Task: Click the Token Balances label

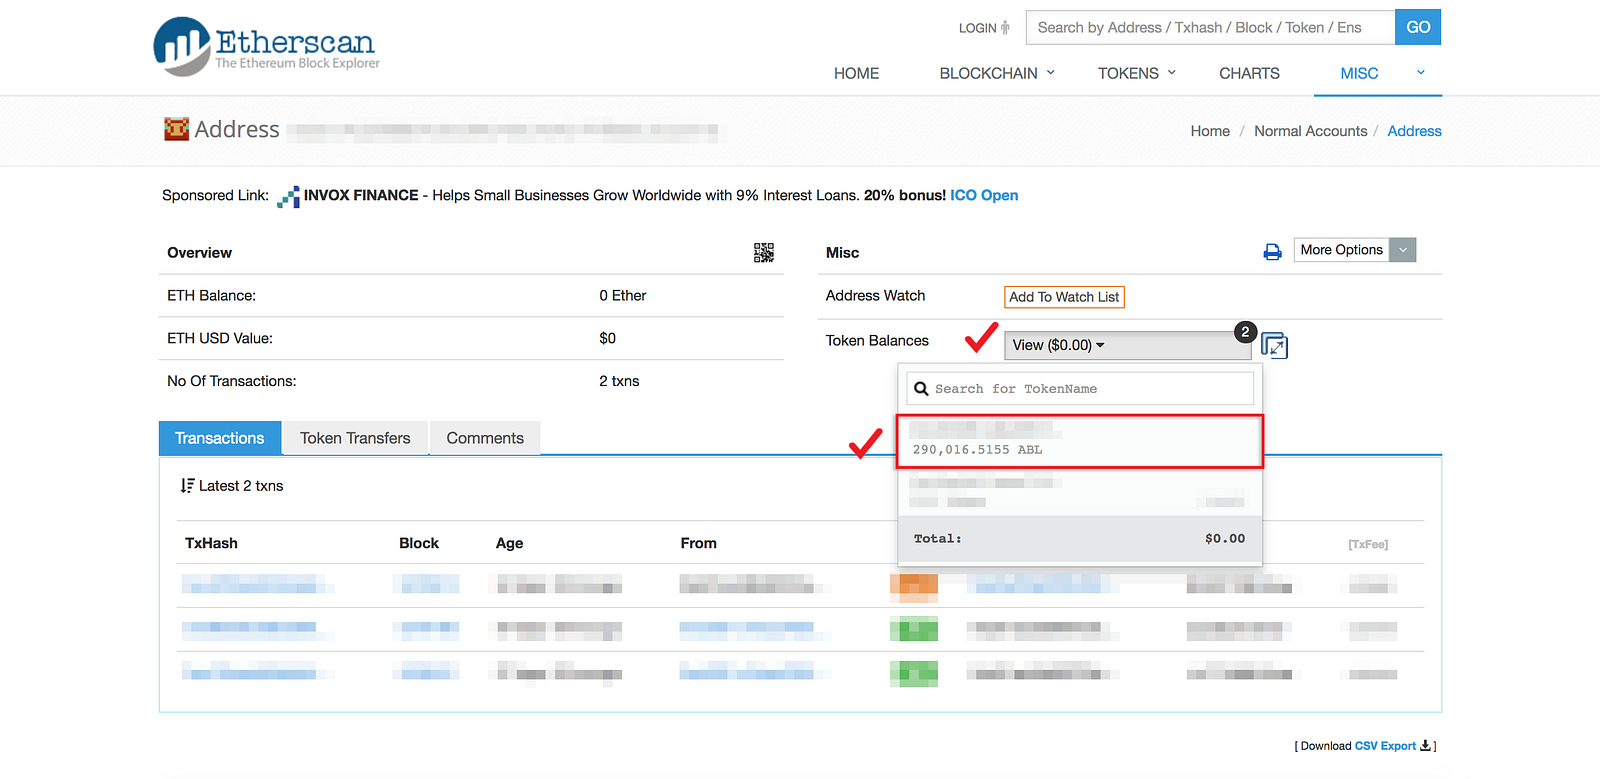Action: click(x=877, y=341)
